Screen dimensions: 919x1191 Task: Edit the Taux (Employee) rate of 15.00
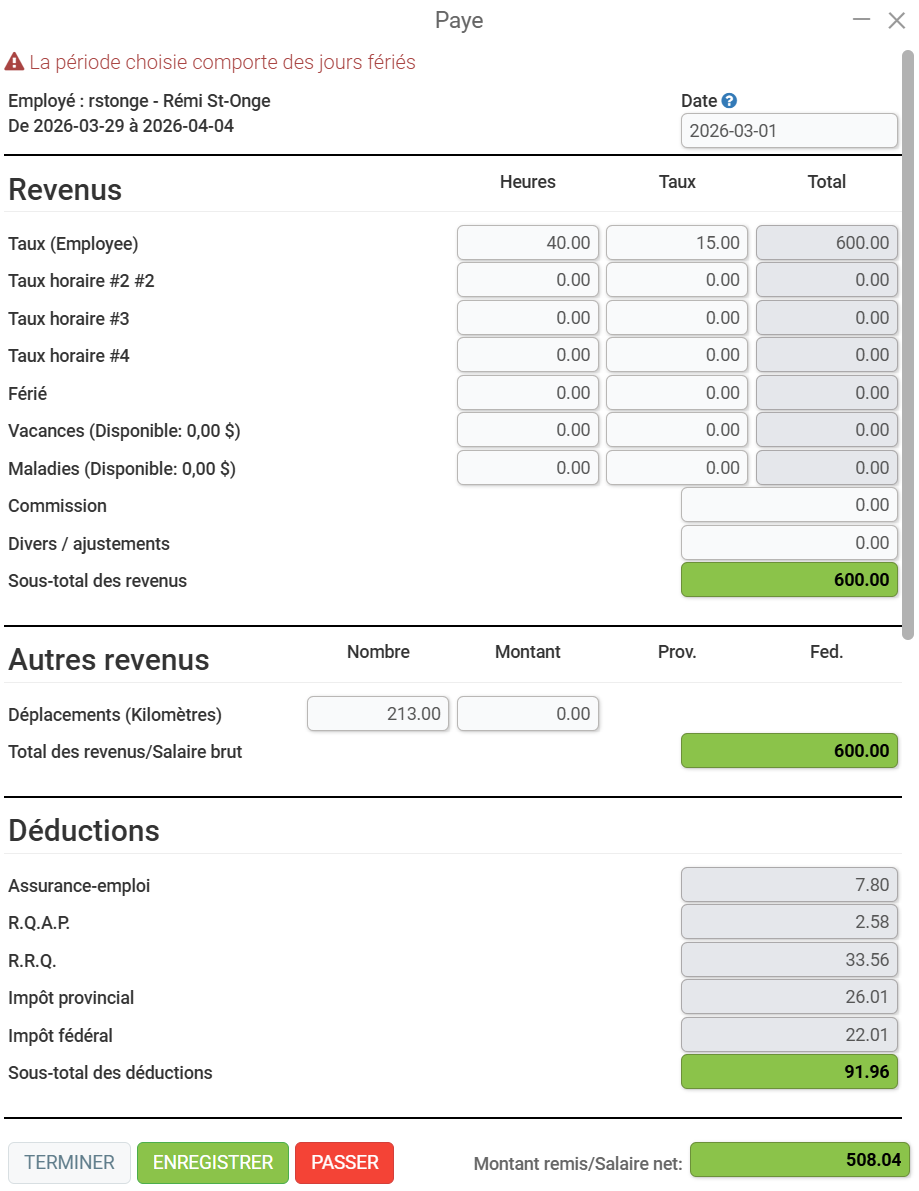[x=677, y=242]
